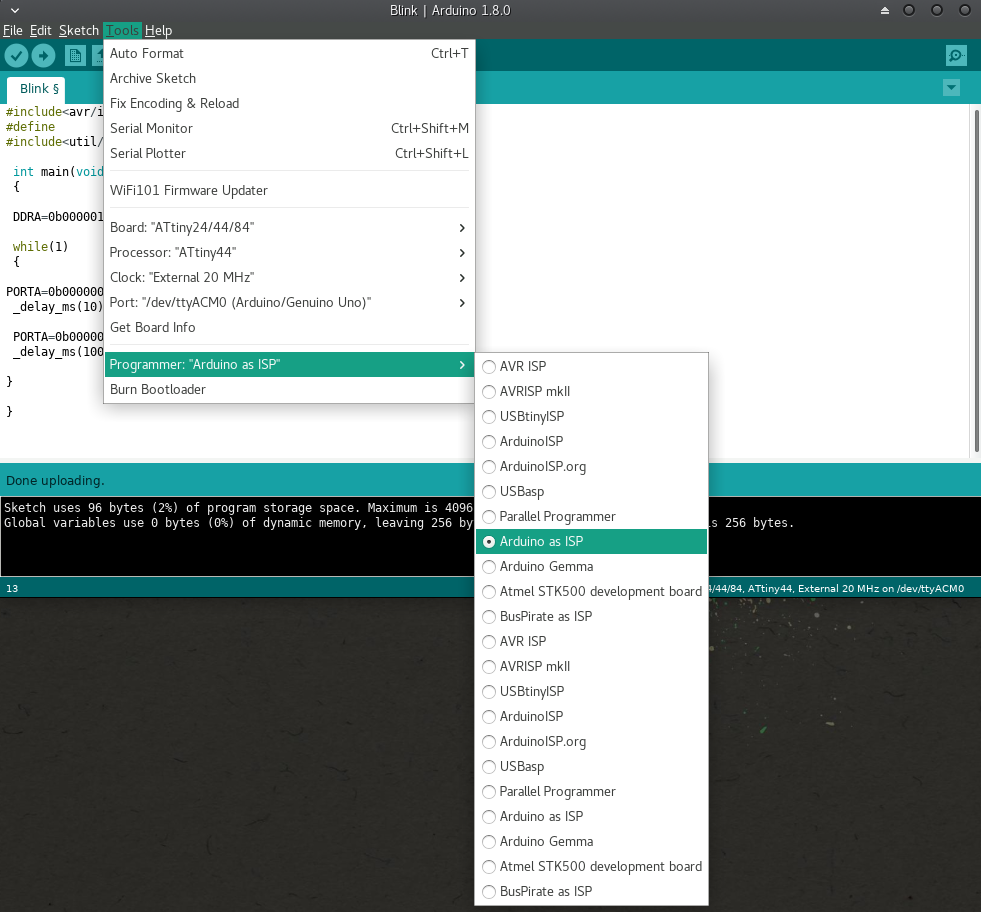Click line number 13 in status bar
This screenshot has height=912, width=981.
coord(12,589)
